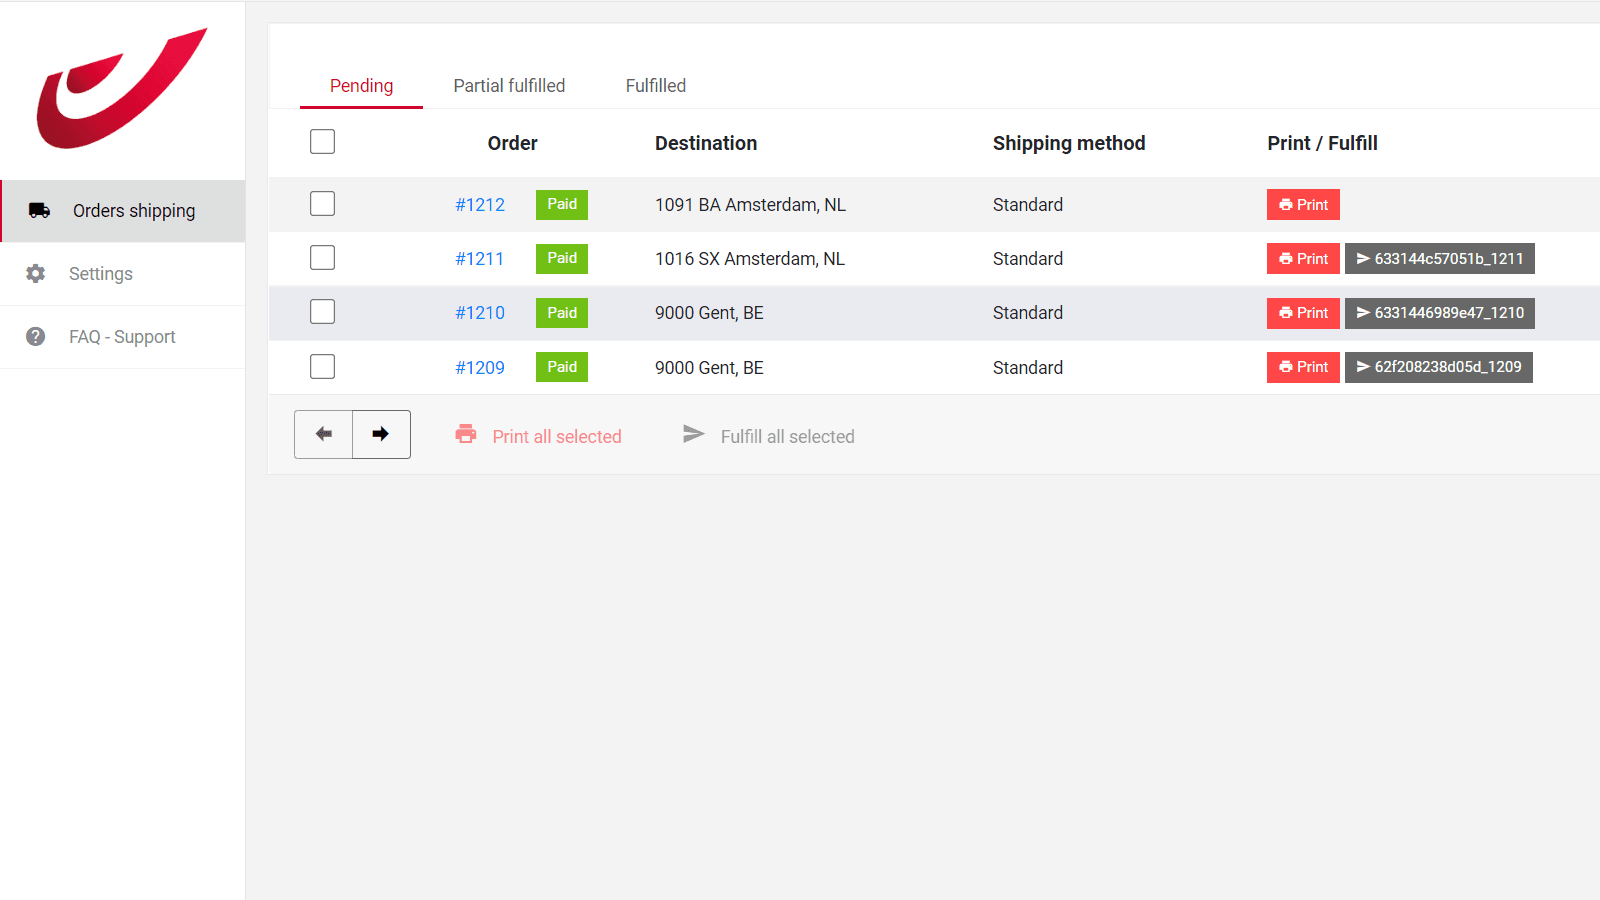This screenshot has height=900, width=1600.
Task: Click the printer icon beside Print all selected
Action: [466, 434]
